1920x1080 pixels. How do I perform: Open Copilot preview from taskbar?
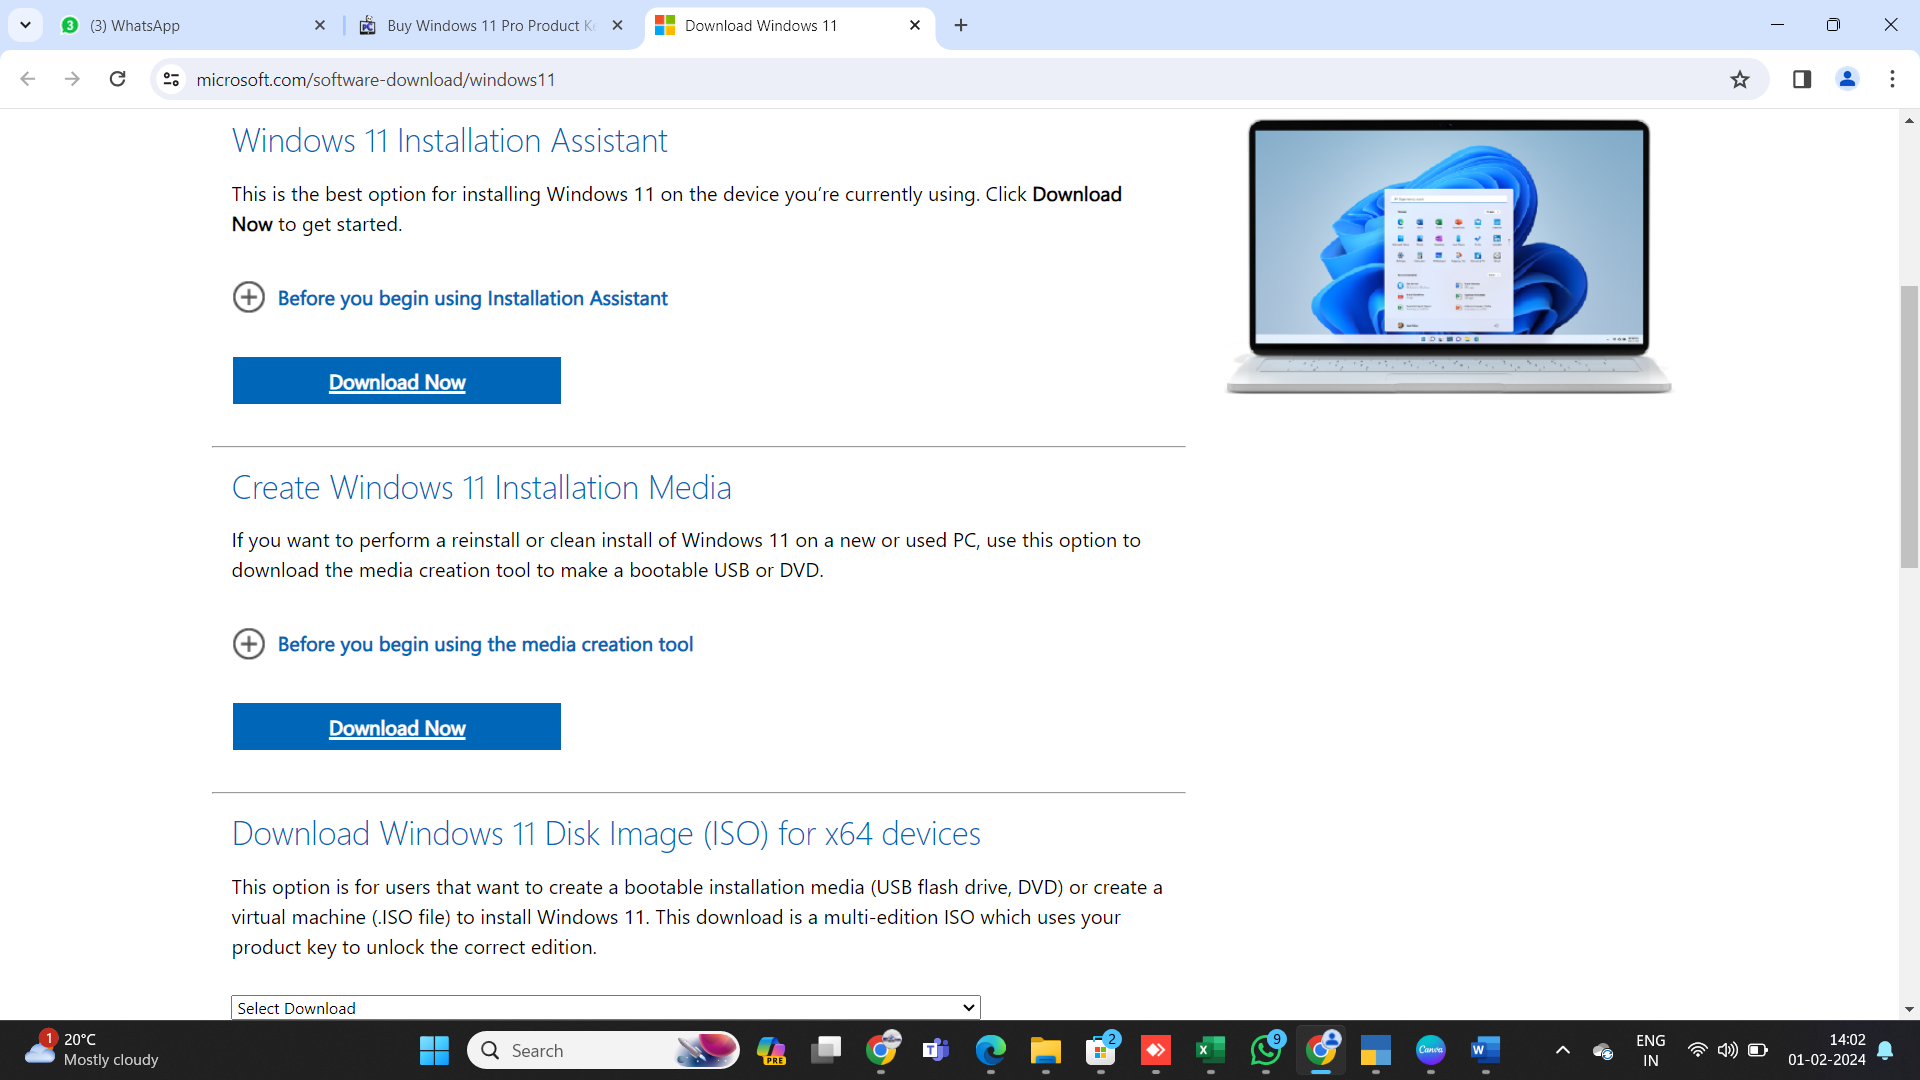(771, 1050)
